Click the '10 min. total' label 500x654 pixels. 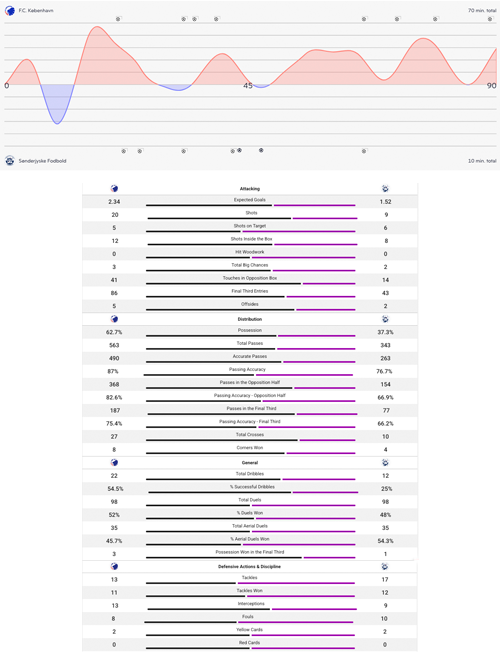click(482, 161)
